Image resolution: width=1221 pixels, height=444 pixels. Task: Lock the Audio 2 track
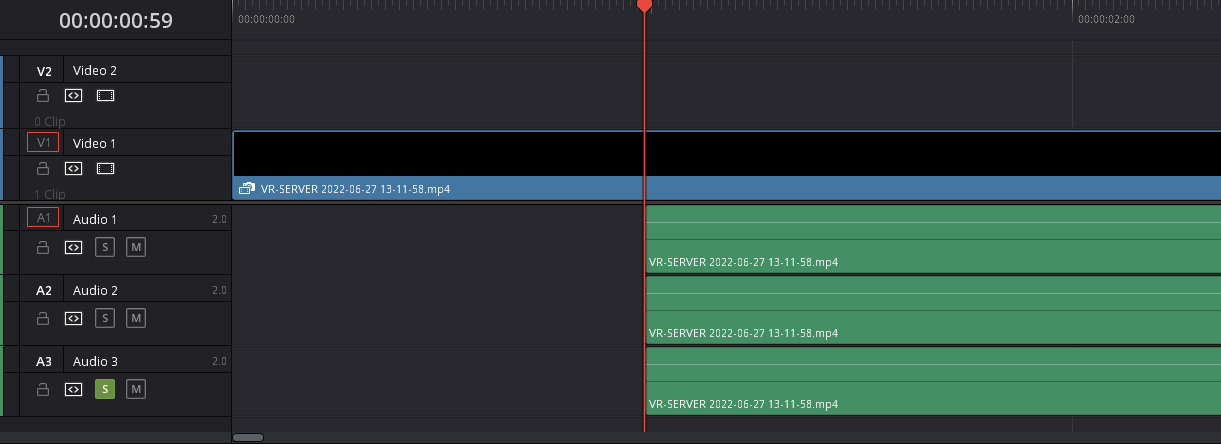43,318
